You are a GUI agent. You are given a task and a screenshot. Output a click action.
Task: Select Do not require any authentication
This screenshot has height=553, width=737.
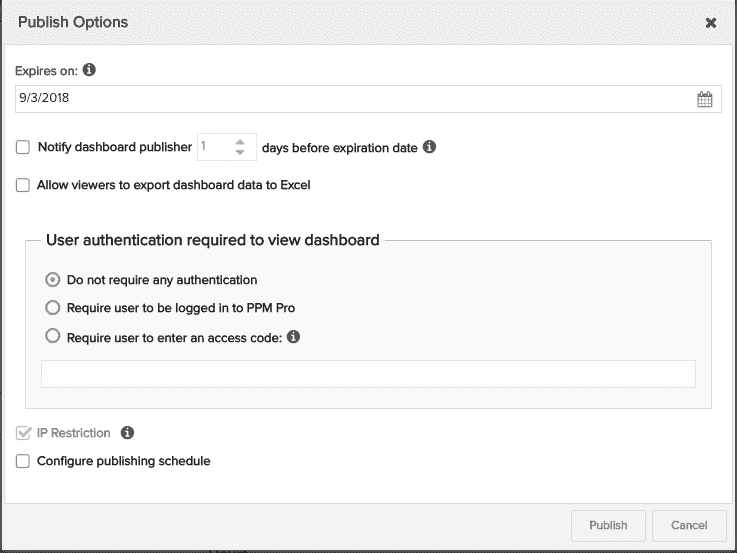[x=53, y=280]
